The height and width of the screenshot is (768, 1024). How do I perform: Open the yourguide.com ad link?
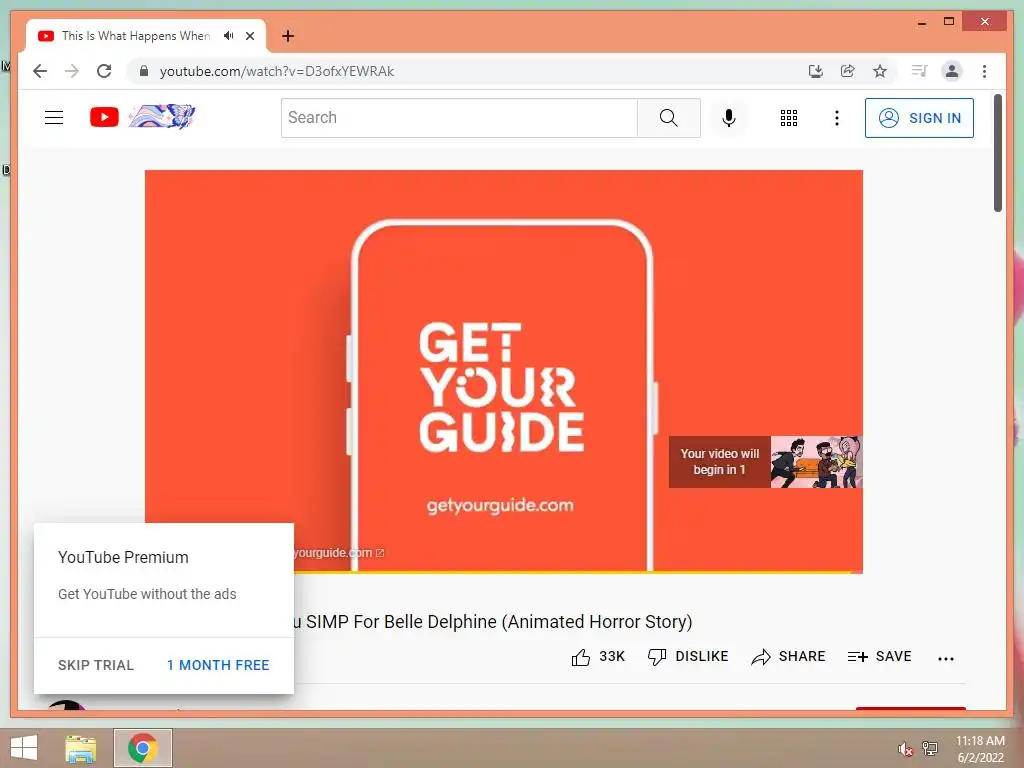click(x=339, y=552)
